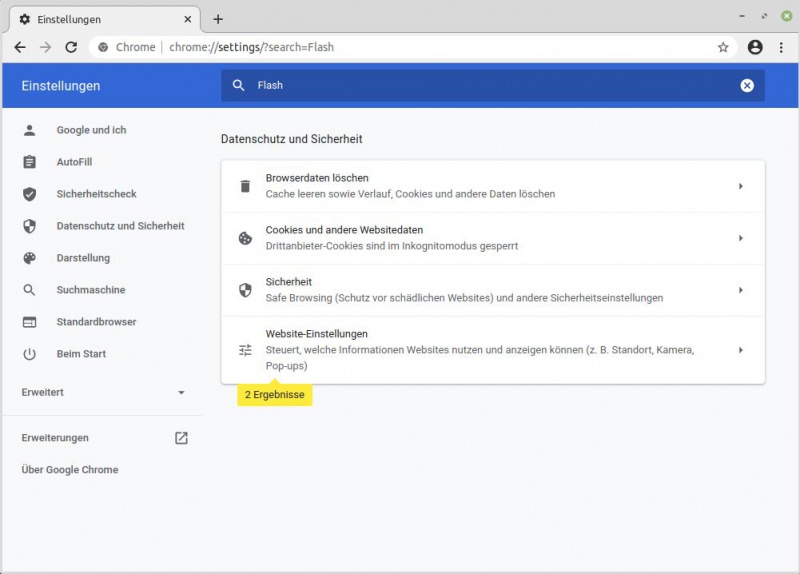
Task: Expand the Erweitert section arrow
Action: pyautogui.click(x=181, y=393)
